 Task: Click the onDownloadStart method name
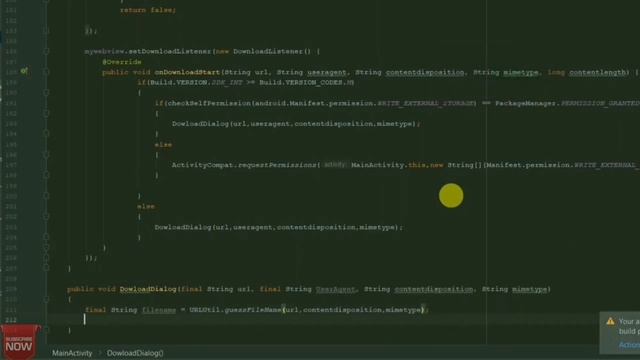pyautogui.click(x=187, y=72)
